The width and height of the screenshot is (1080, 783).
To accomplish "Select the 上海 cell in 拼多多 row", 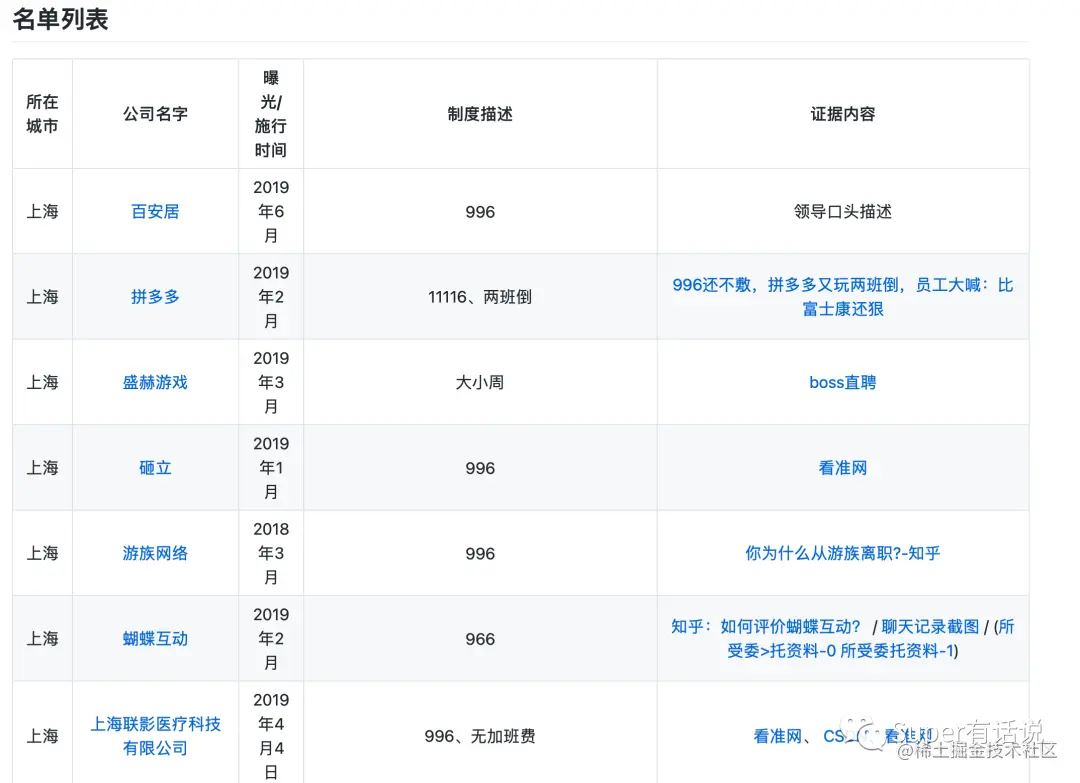I will (x=42, y=297).
